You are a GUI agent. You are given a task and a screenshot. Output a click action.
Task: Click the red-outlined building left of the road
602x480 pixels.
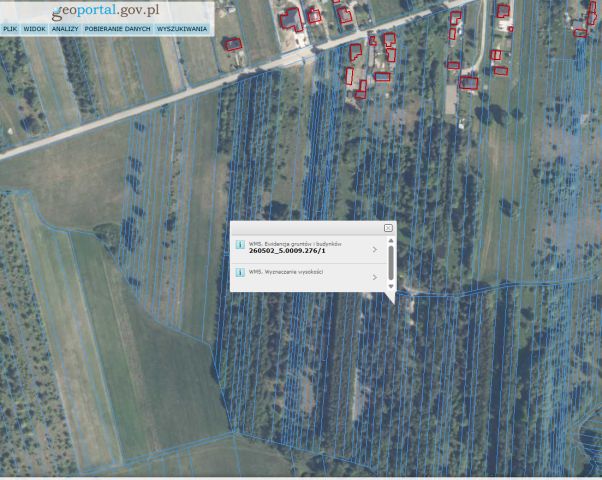pyautogui.click(x=233, y=44)
